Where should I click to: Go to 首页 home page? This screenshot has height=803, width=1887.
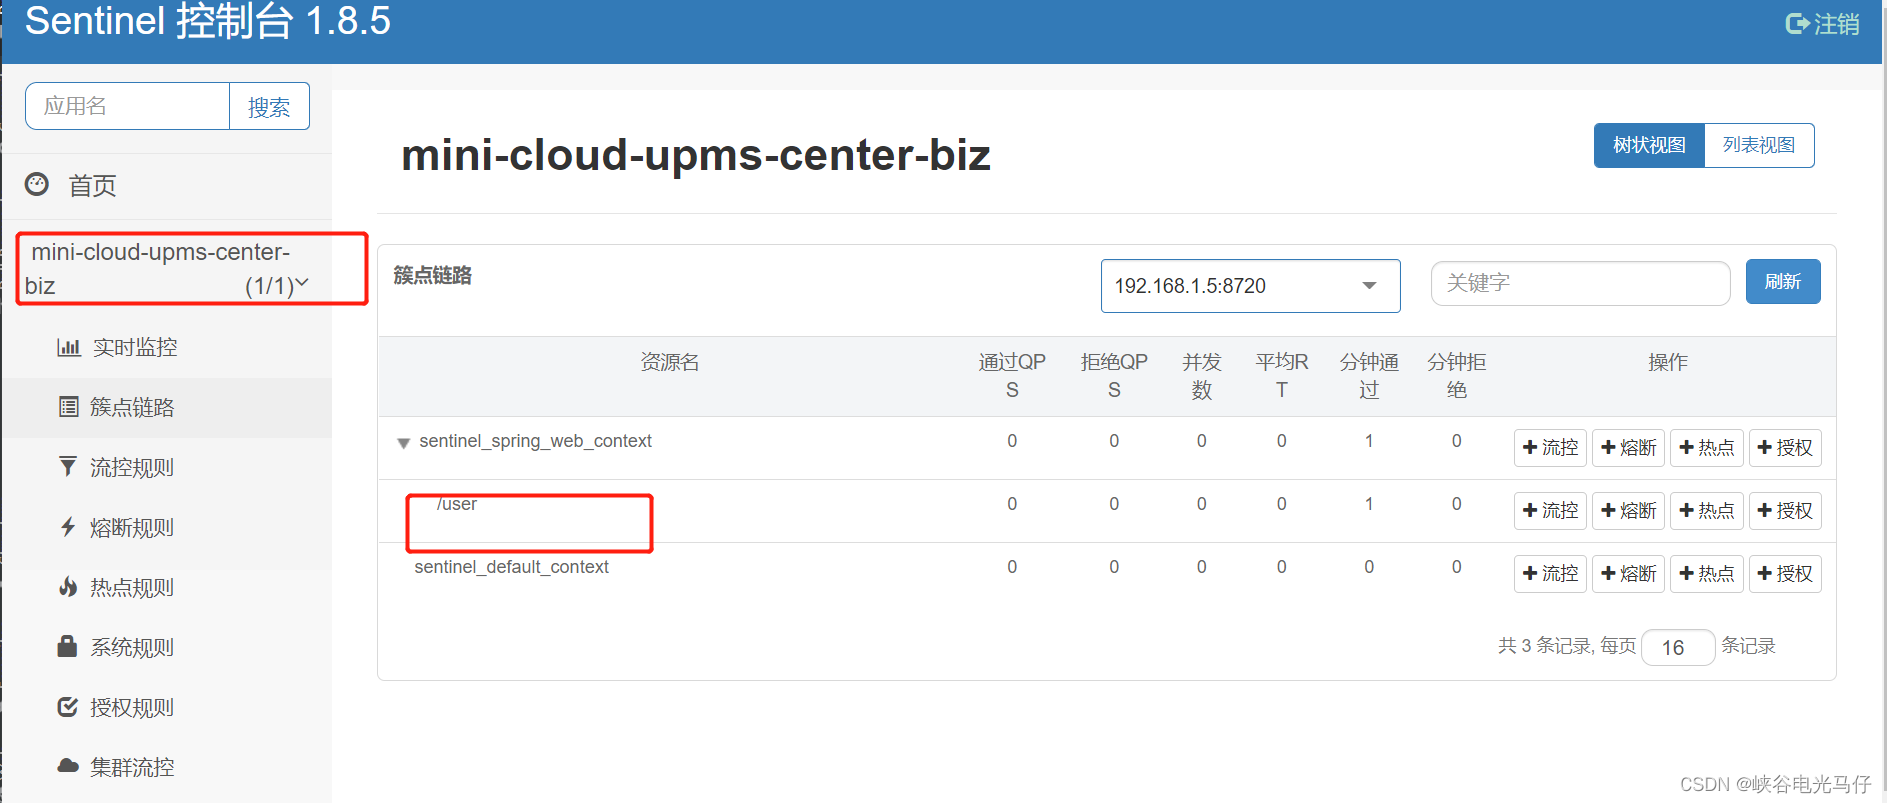click(92, 185)
